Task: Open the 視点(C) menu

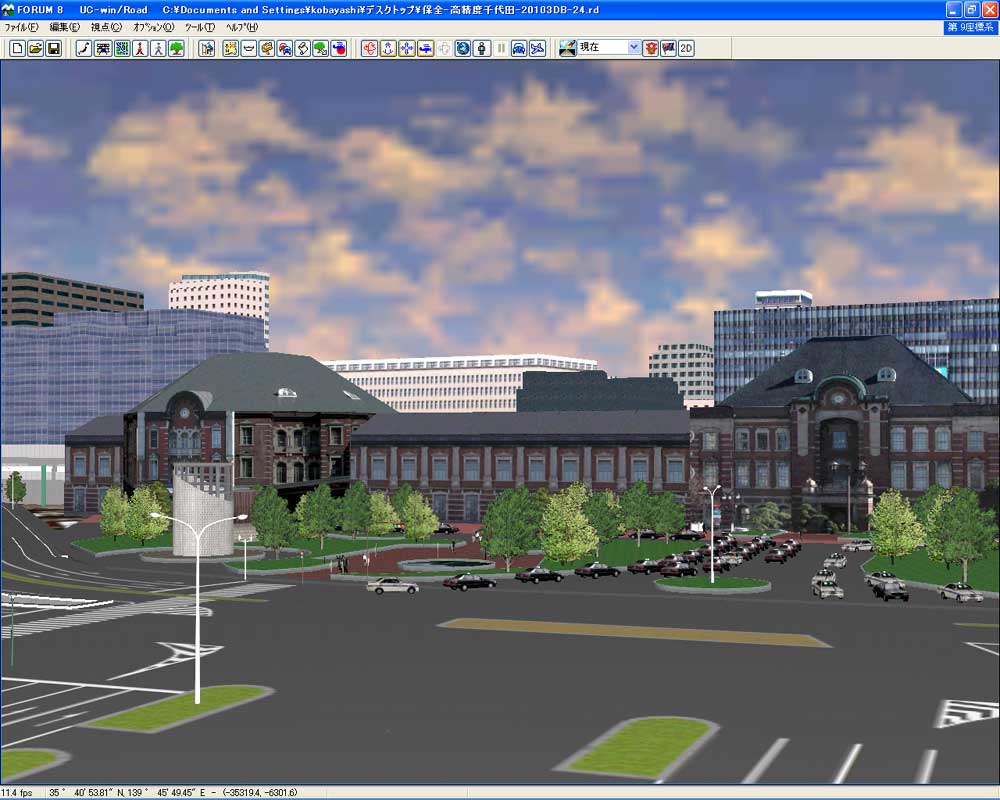Action: [x=106, y=27]
